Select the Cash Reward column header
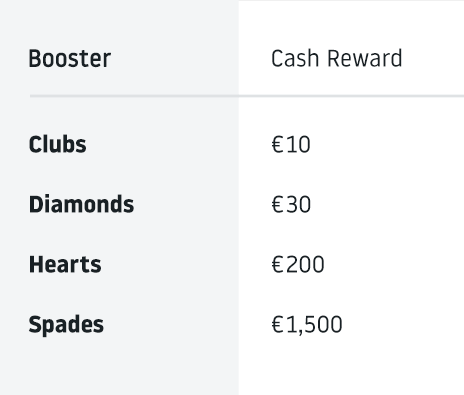 337,59
